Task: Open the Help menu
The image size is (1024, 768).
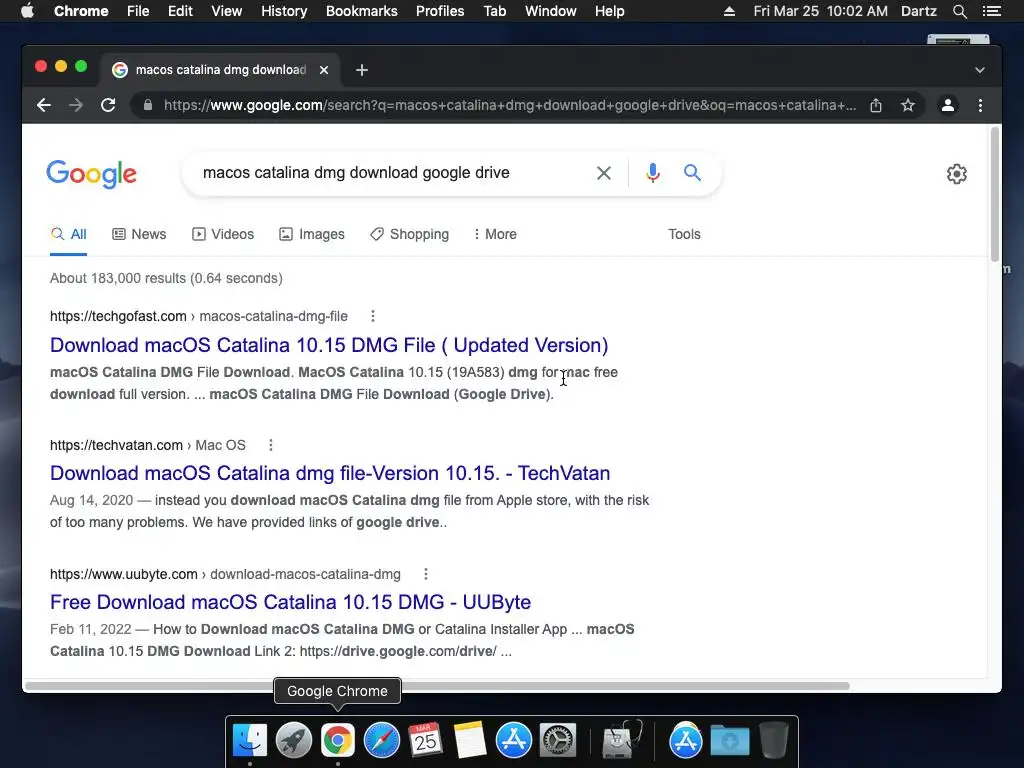Action: (609, 11)
